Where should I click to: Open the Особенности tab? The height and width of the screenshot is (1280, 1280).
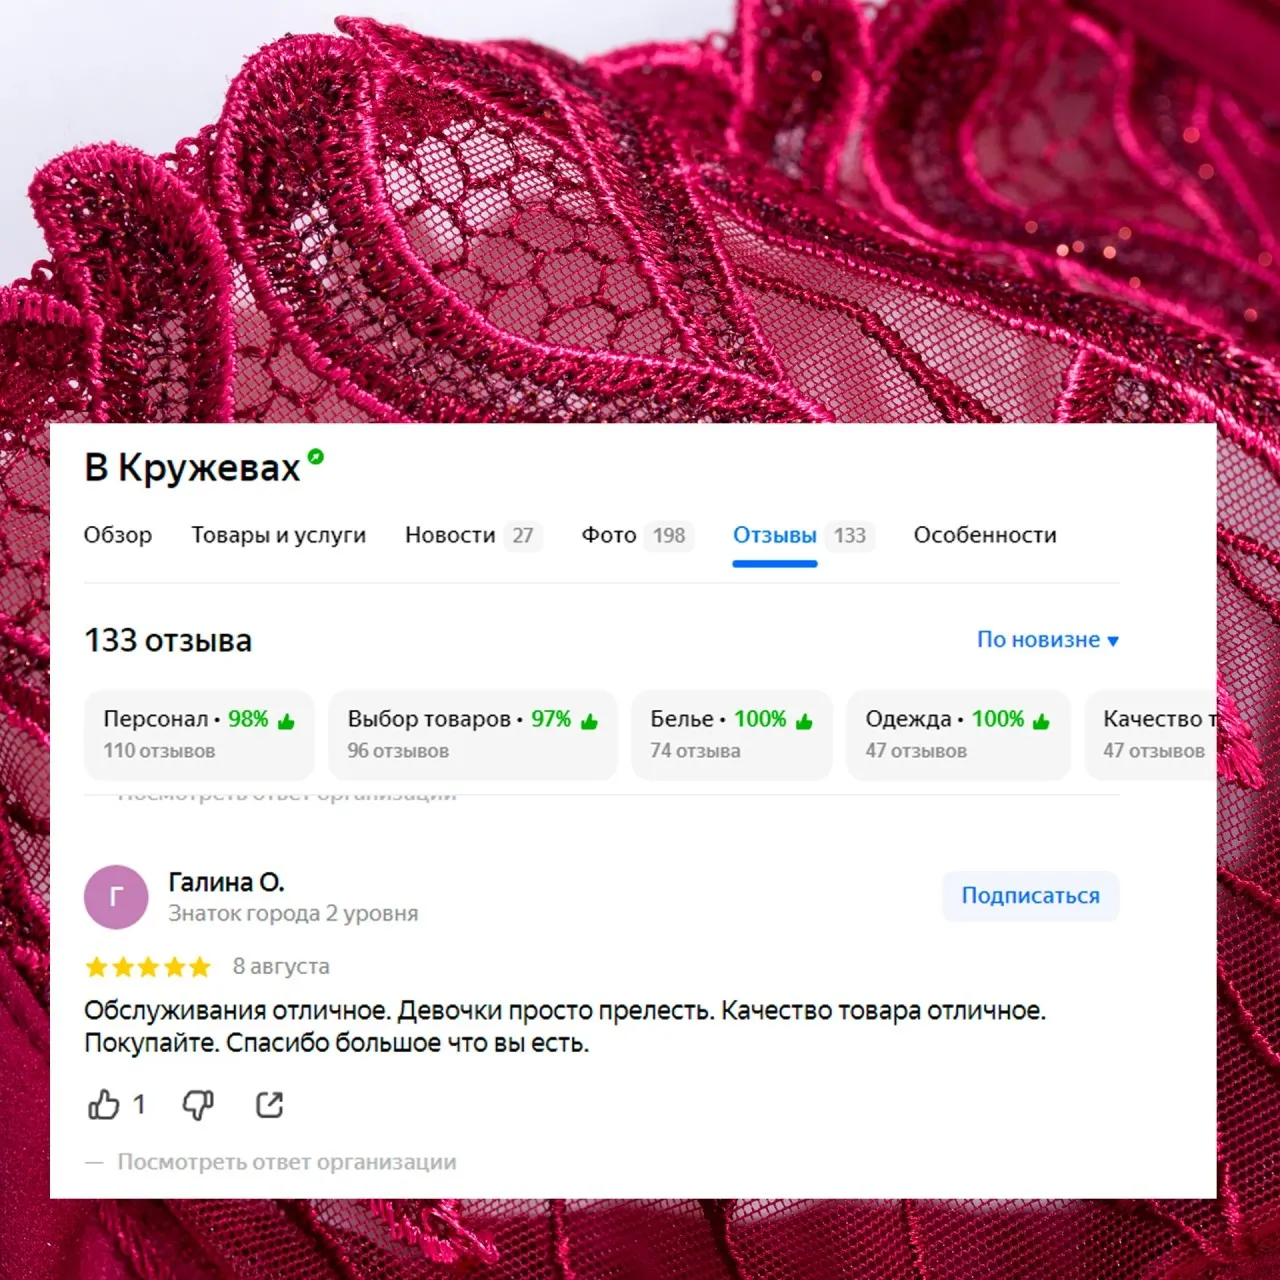[x=985, y=535]
